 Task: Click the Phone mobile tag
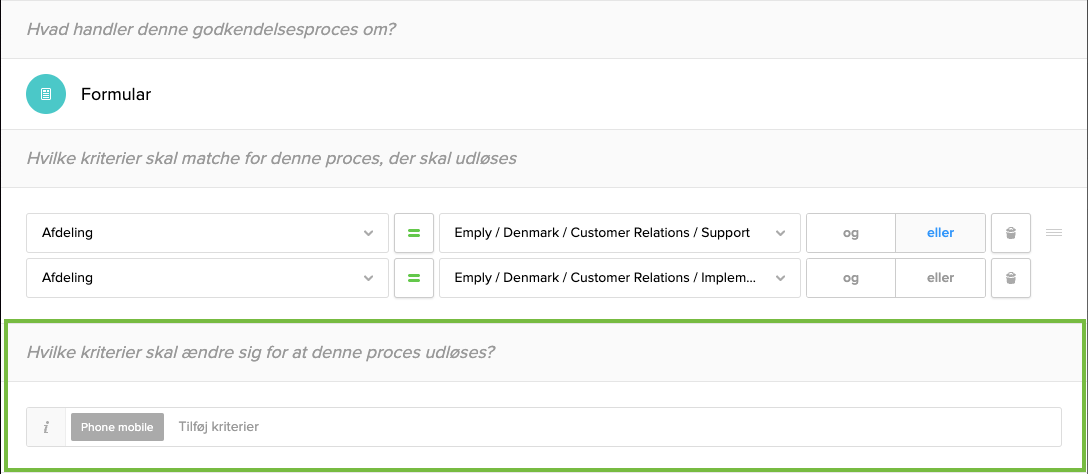(117, 427)
